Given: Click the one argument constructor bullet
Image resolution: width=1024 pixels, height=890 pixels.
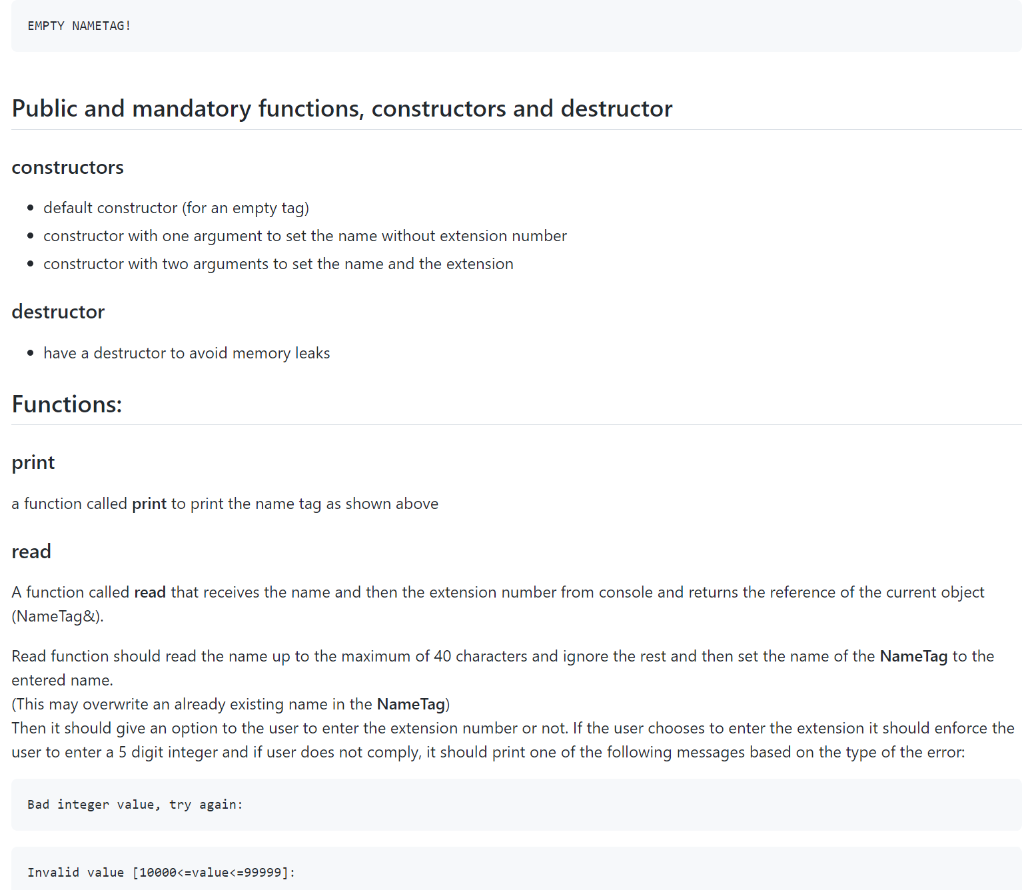Looking at the screenshot, I should coord(305,236).
